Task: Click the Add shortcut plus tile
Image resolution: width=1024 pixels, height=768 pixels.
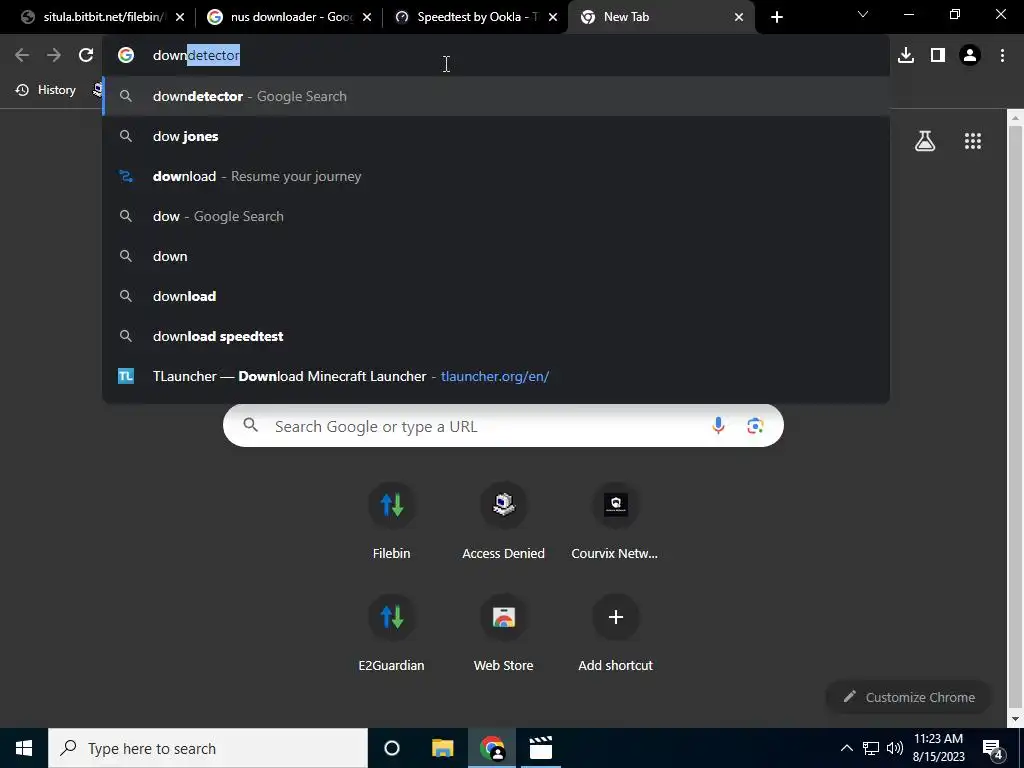Action: point(615,633)
